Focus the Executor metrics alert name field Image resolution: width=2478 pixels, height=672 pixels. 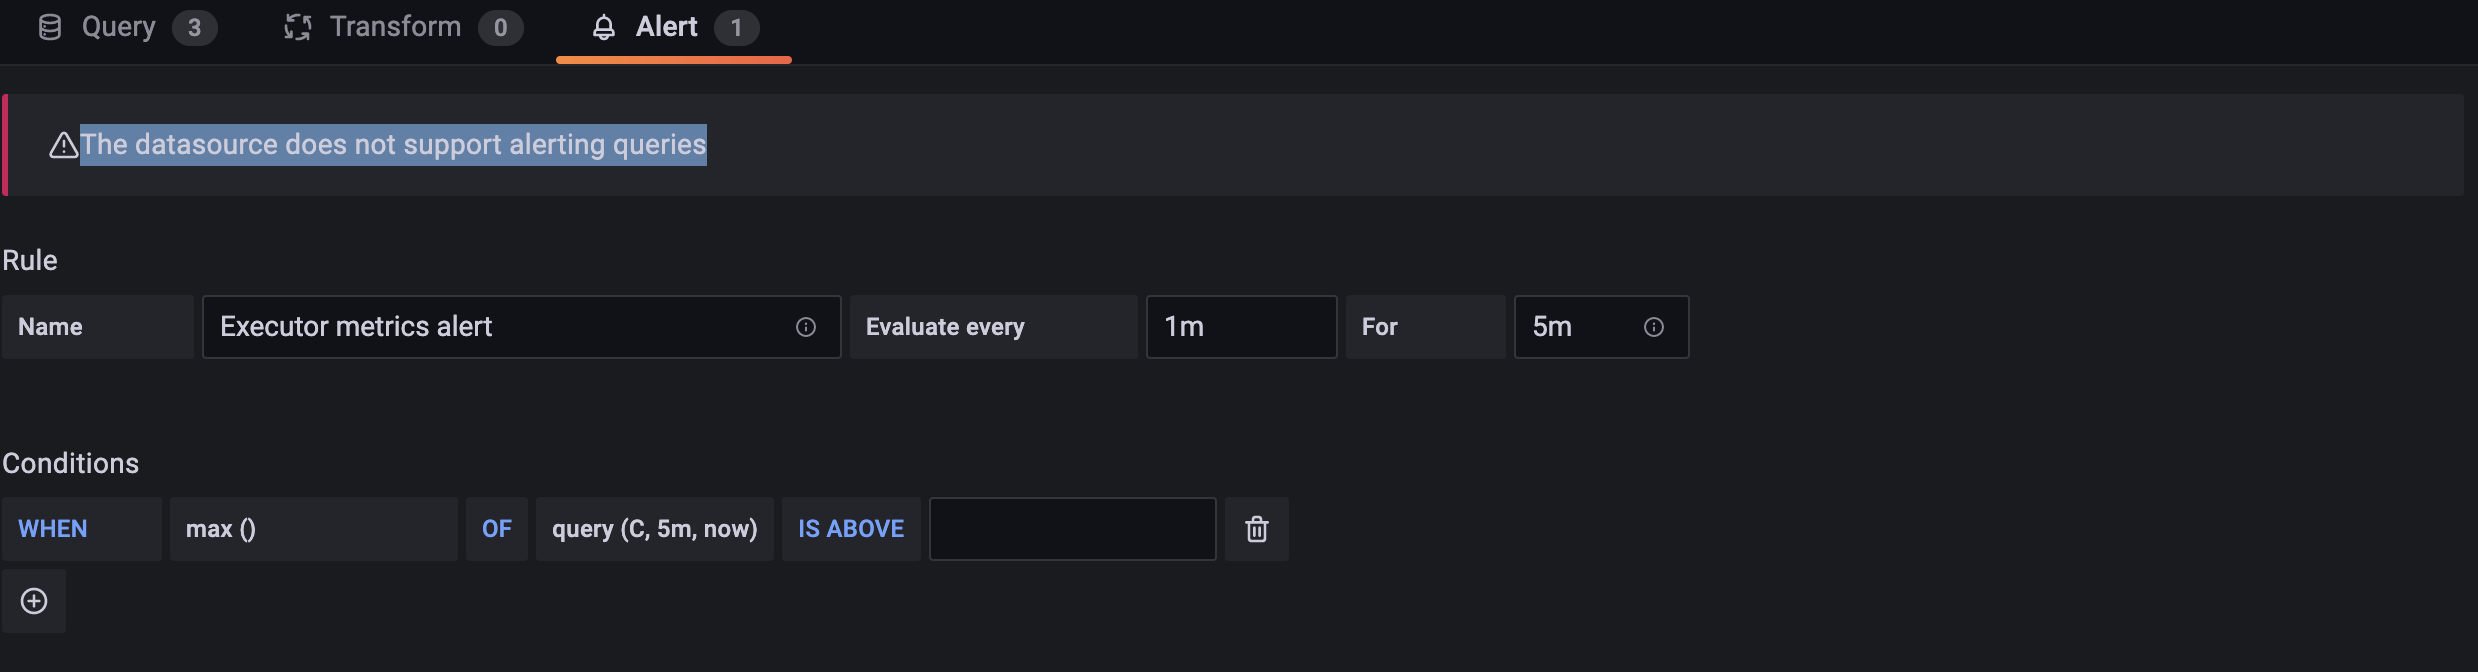(x=521, y=327)
